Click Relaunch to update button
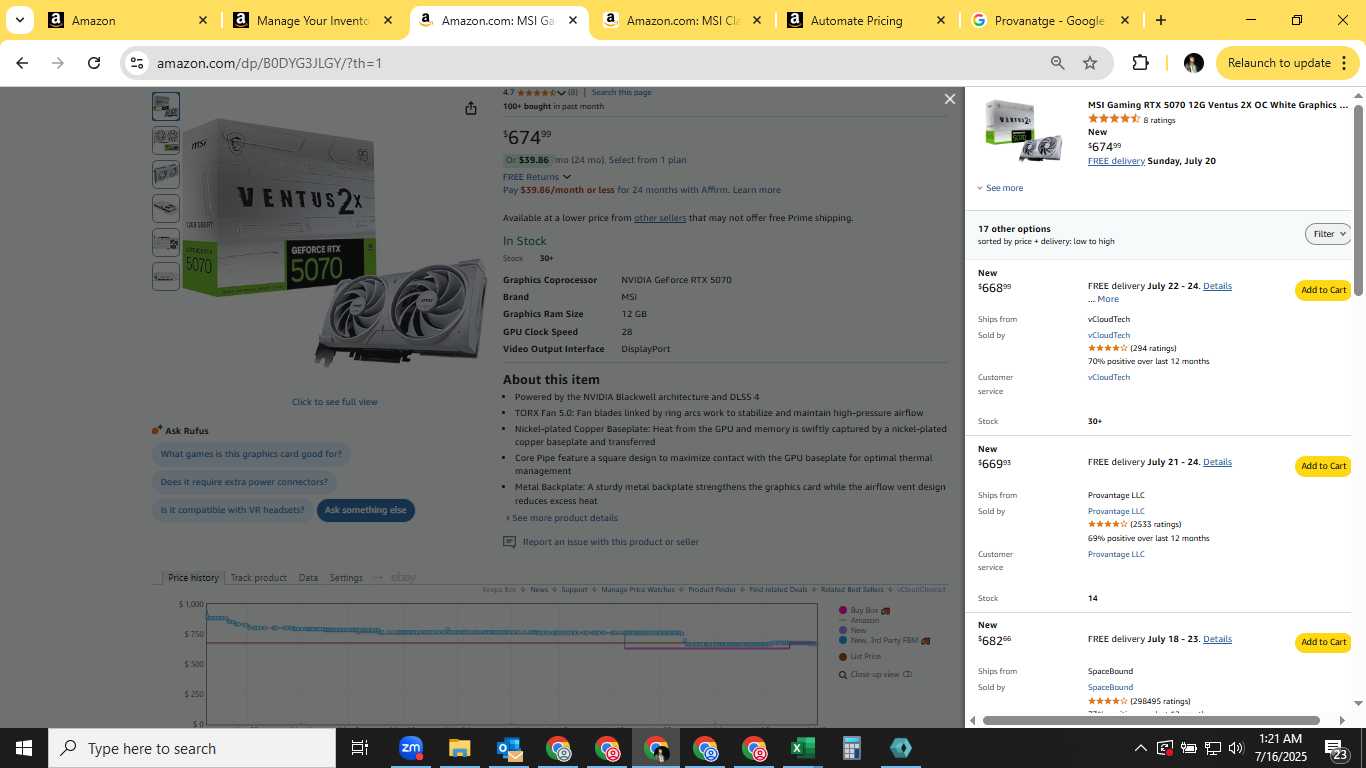The image size is (1366, 768). pyautogui.click(x=1287, y=63)
